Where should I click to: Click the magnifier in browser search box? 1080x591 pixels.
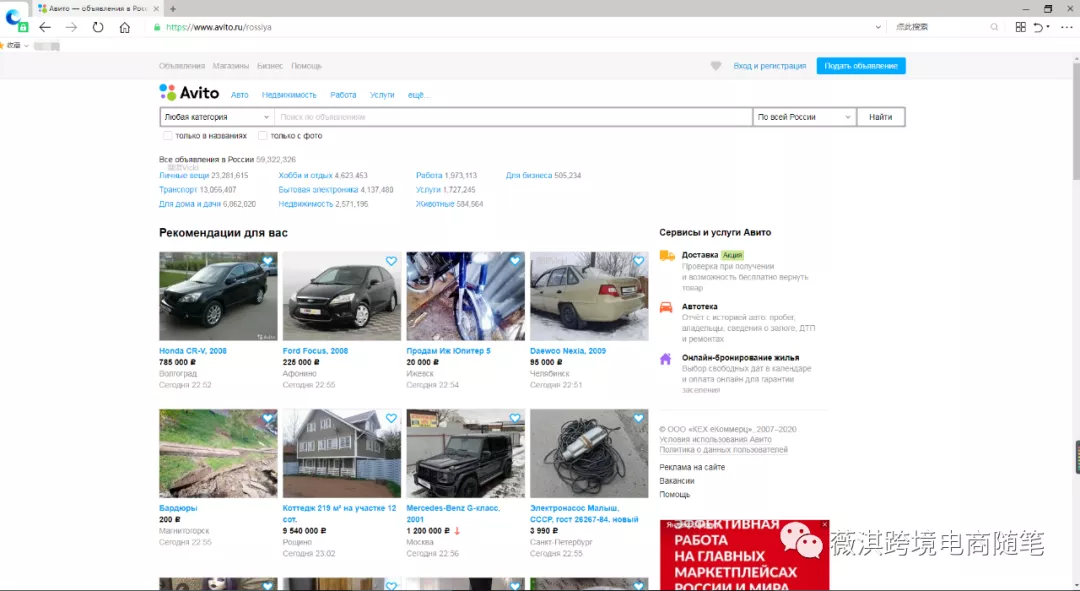(994, 27)
